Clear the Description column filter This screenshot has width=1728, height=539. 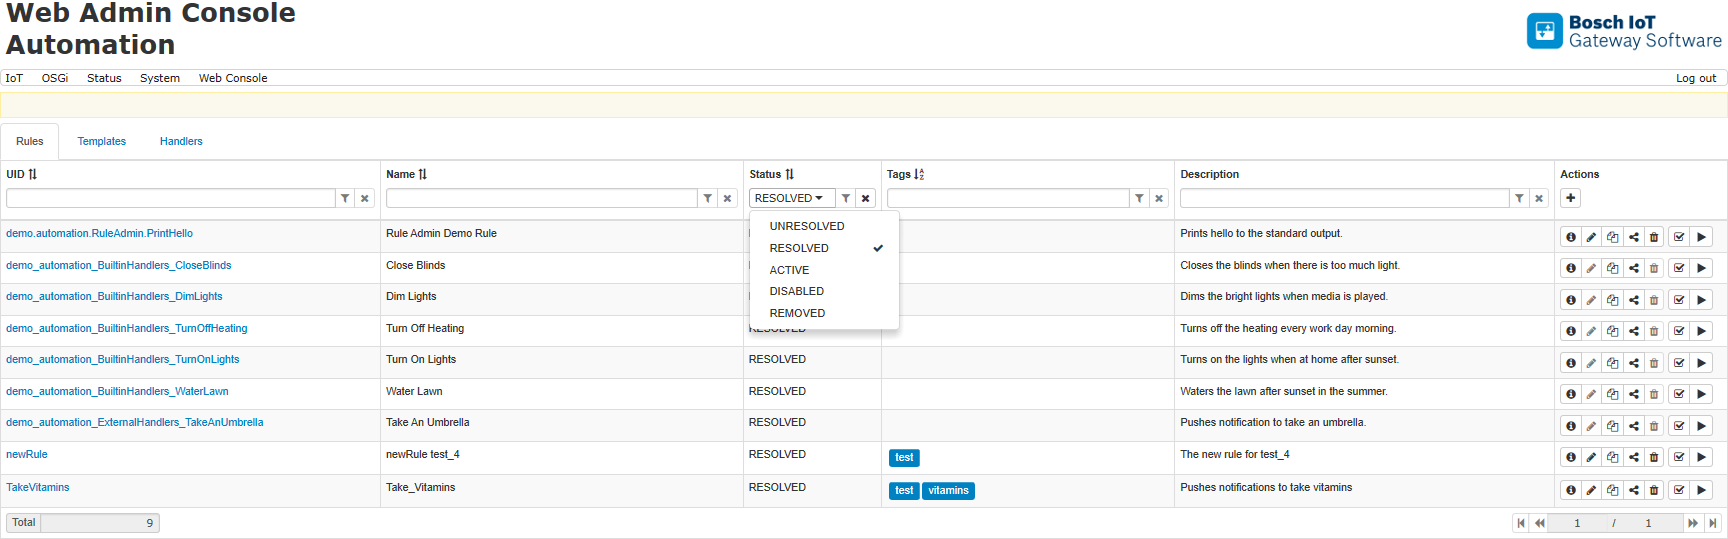[x=1539, y=198]
